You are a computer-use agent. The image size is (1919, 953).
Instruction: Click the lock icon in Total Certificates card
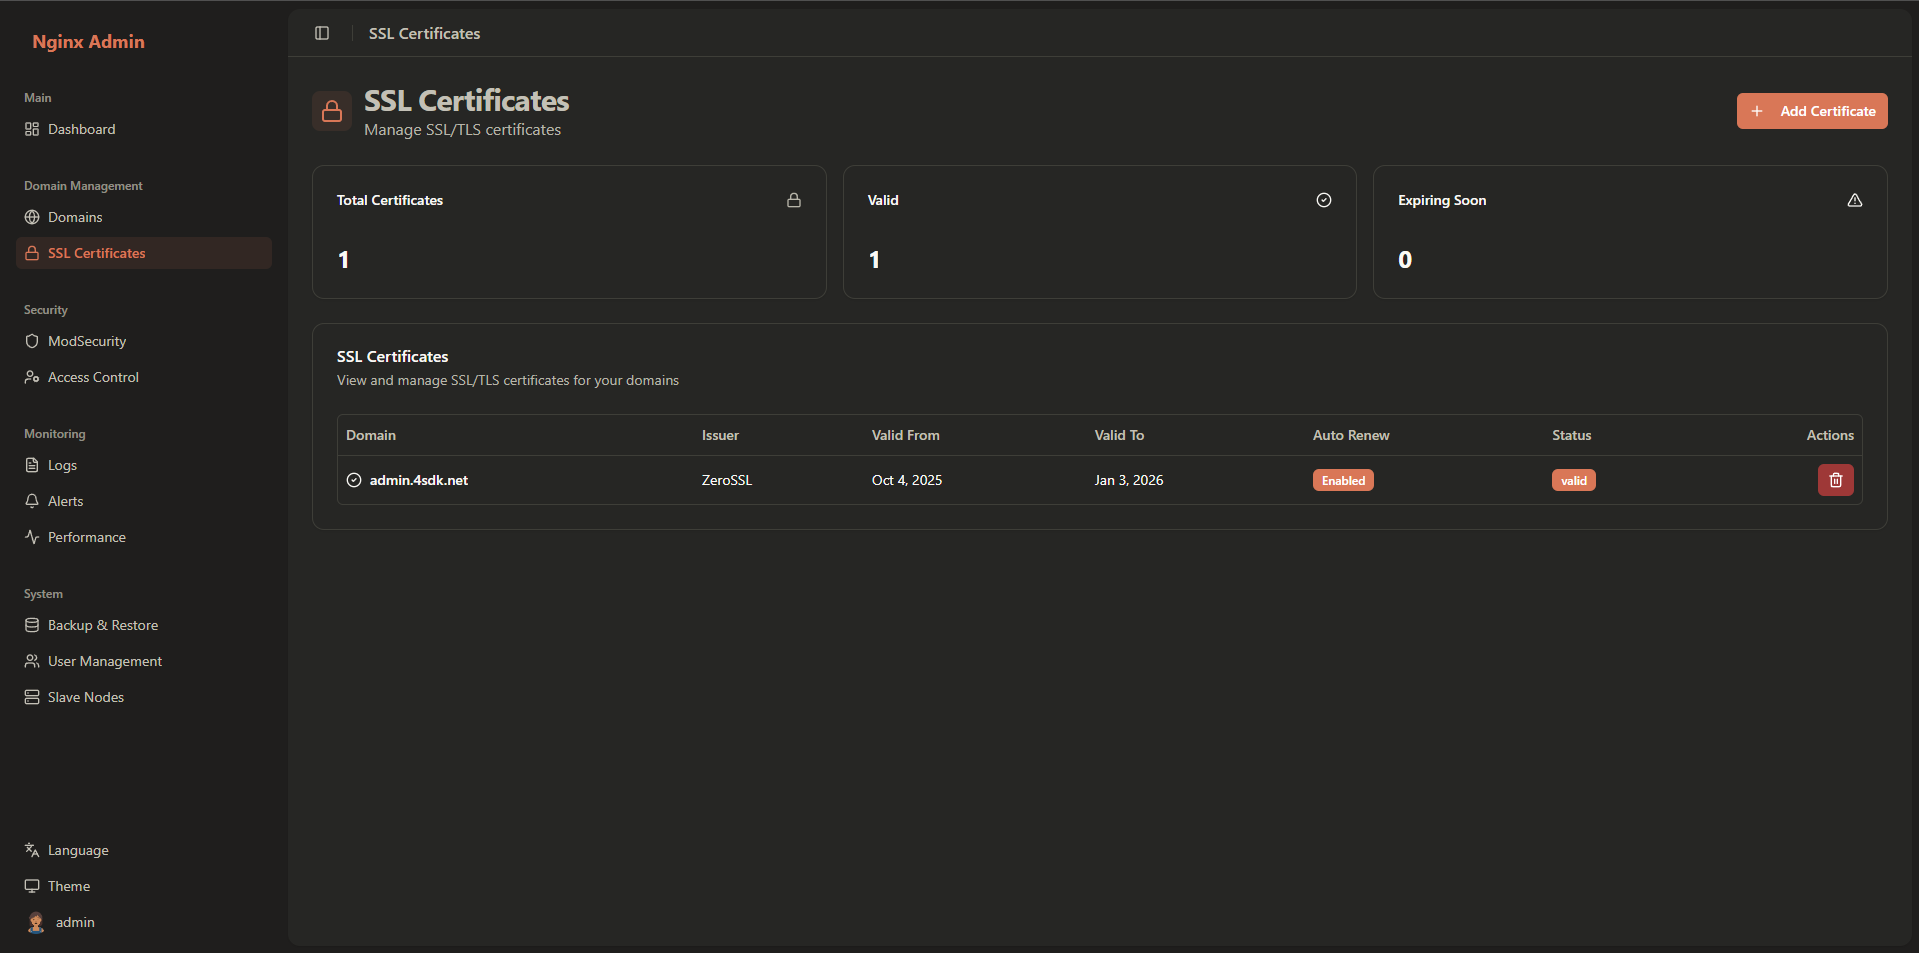coord(794,200)
